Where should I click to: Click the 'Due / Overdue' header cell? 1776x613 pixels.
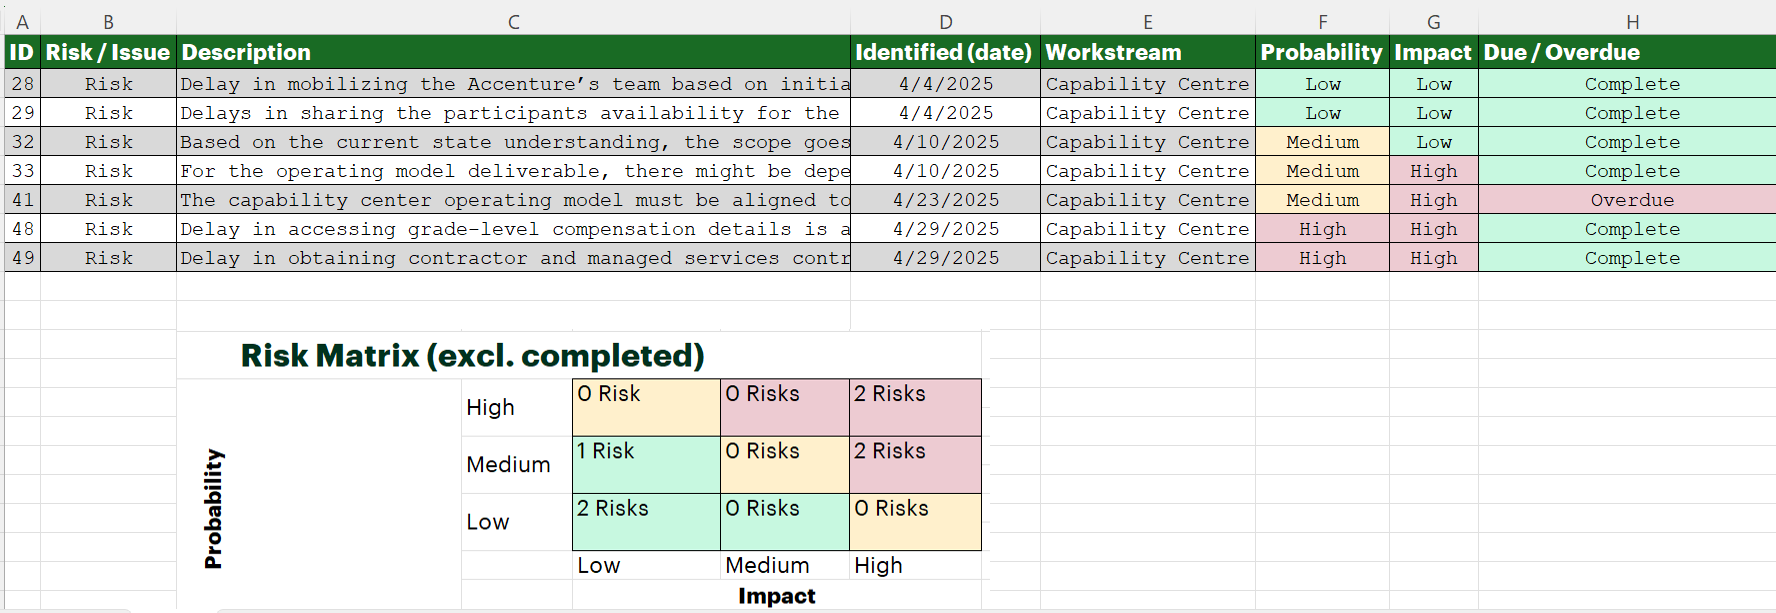[x=1627, y=52]
